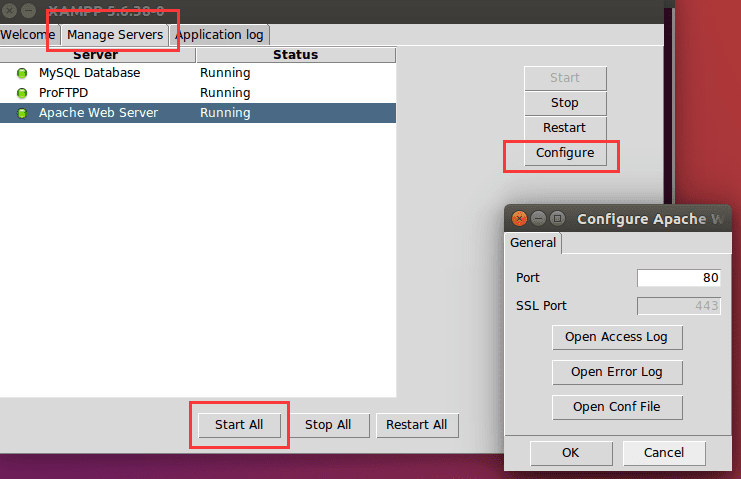741x479 pixels.
Task: Click the Server column header
Action: tap(97, 55)
